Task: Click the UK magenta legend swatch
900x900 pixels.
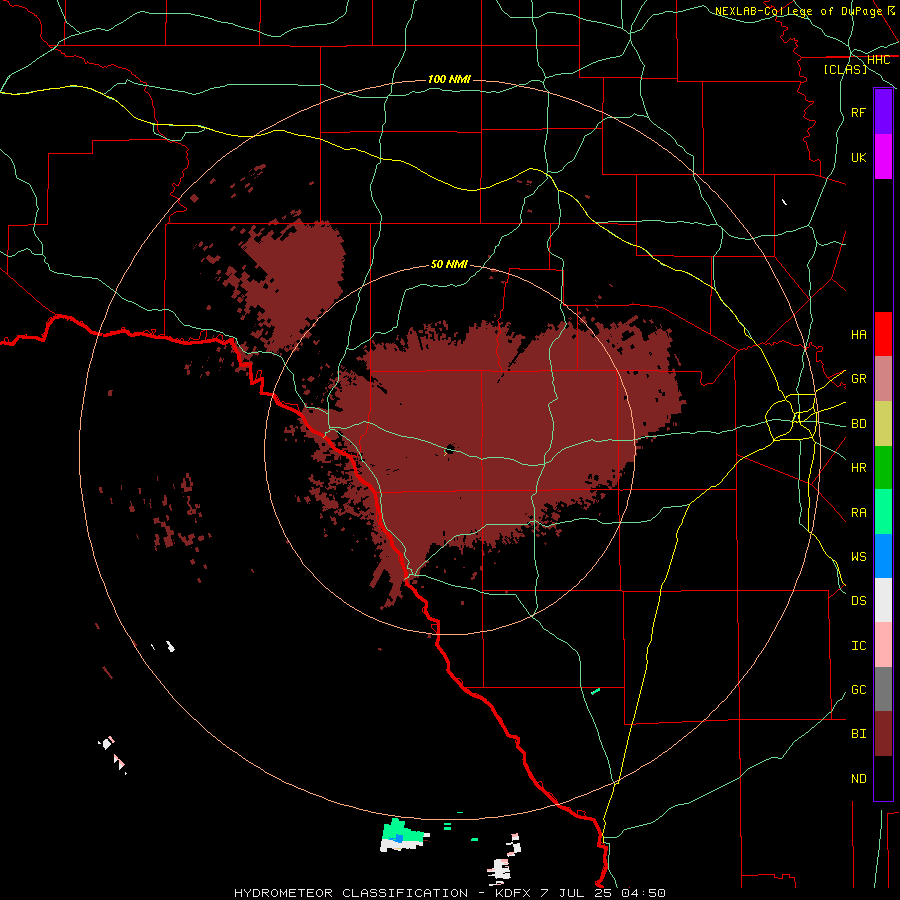Action: (x=883, y=157)
